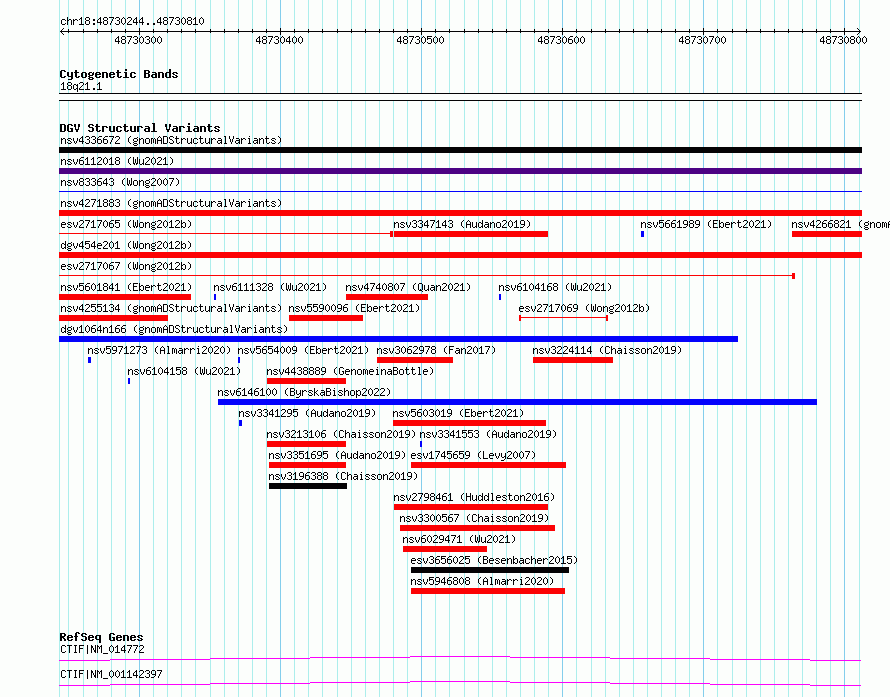
Task: Click red bar under nsv3347143 Audano2019
Action: pyautogui.click(x=471, y=234)
